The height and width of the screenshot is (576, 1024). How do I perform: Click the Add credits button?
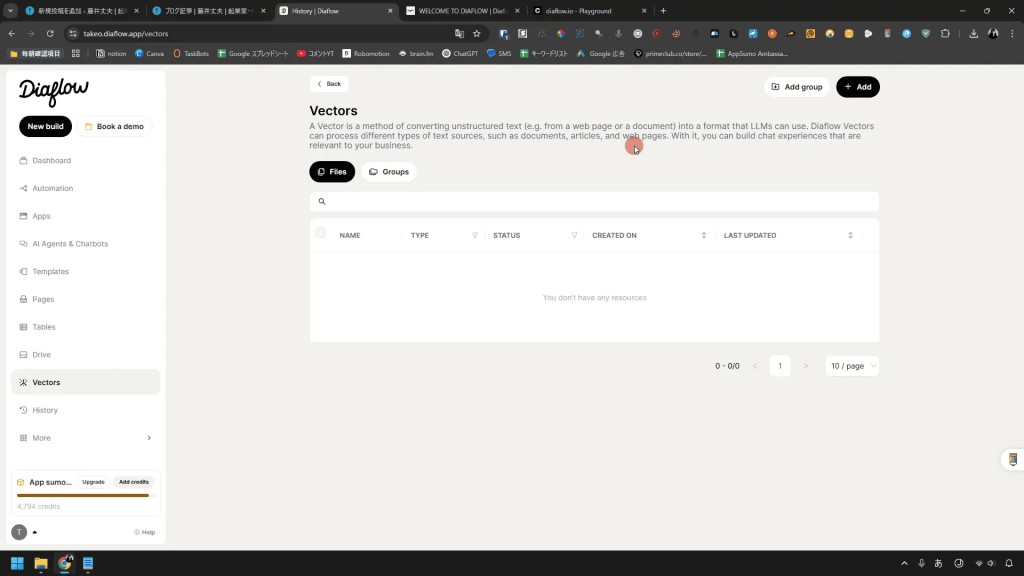pos(134,482)
